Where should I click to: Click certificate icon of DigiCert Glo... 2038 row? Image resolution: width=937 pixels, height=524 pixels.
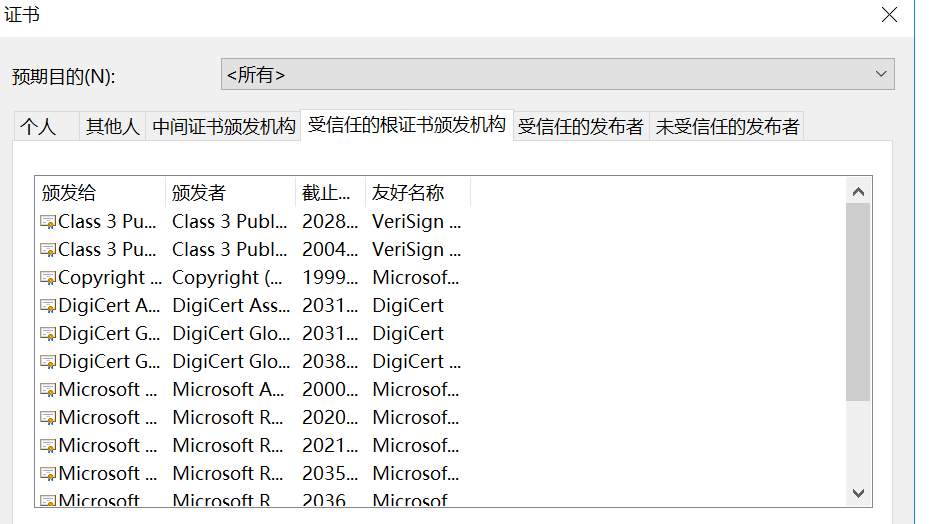coord(48,362)
